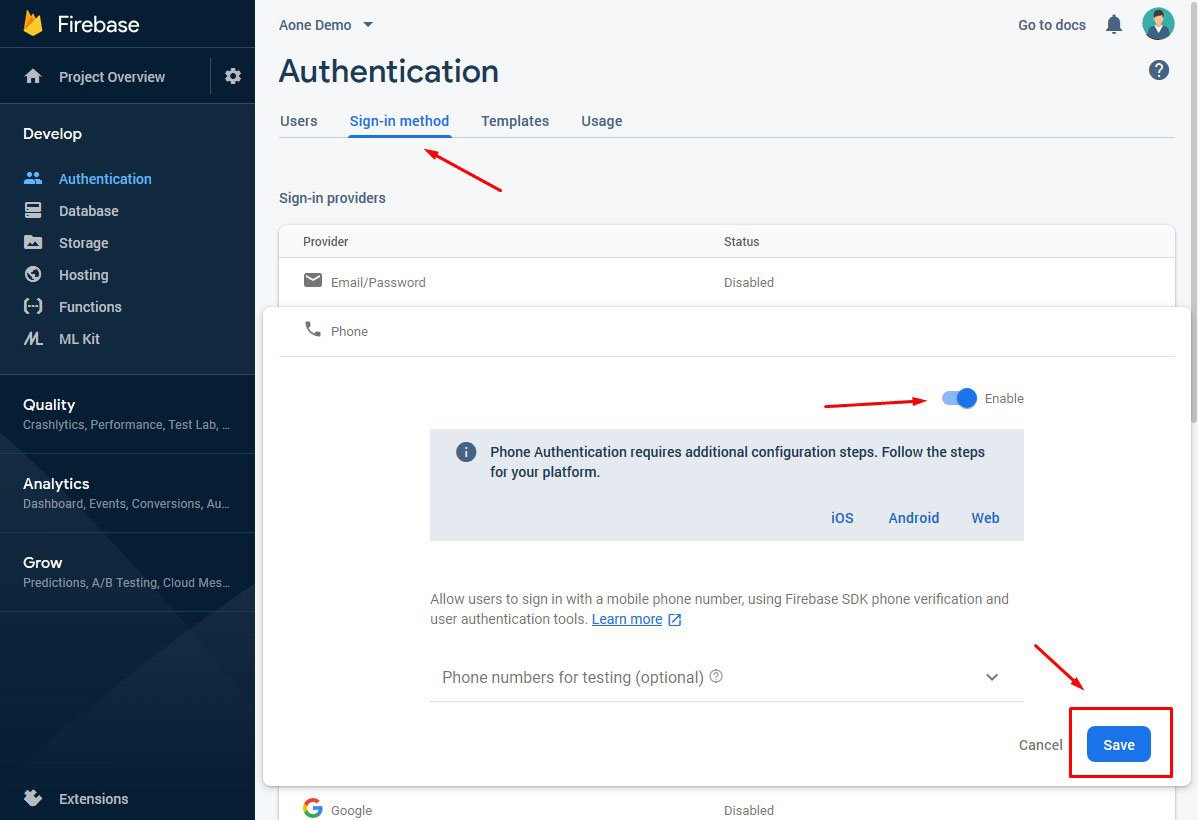The image size is (1198, 820).
Task: Open the Usage tab
Action: 601,121
